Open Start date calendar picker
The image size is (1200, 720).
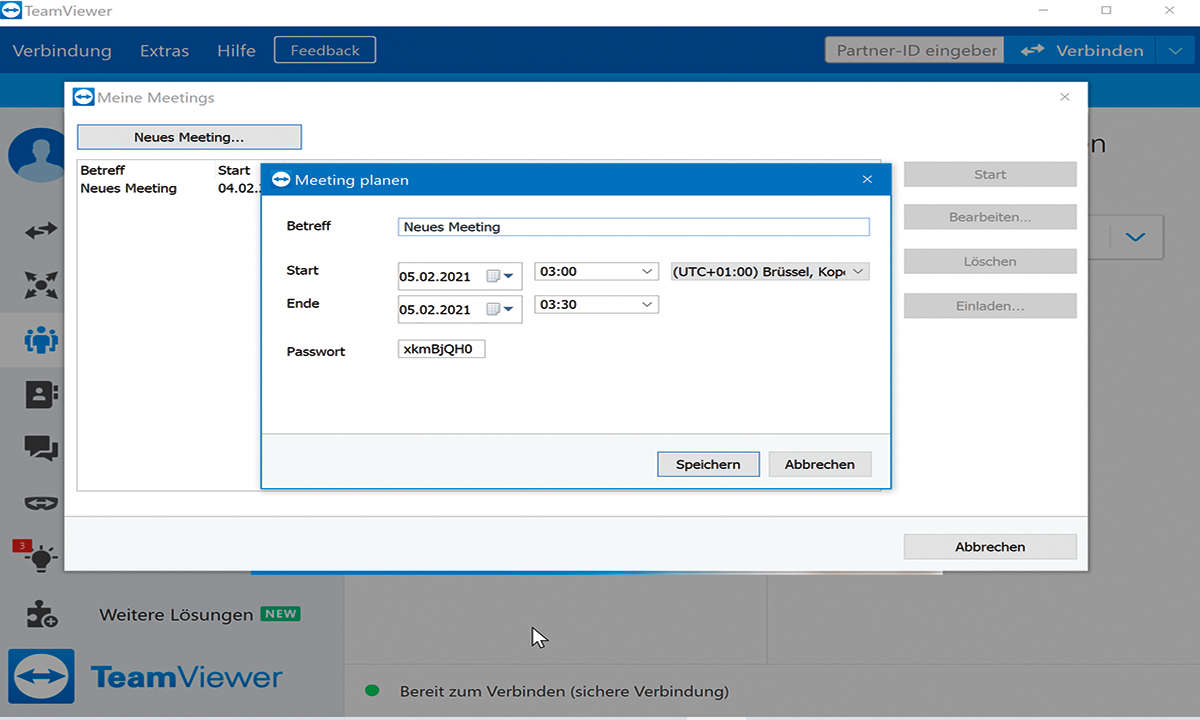[499, 276]
